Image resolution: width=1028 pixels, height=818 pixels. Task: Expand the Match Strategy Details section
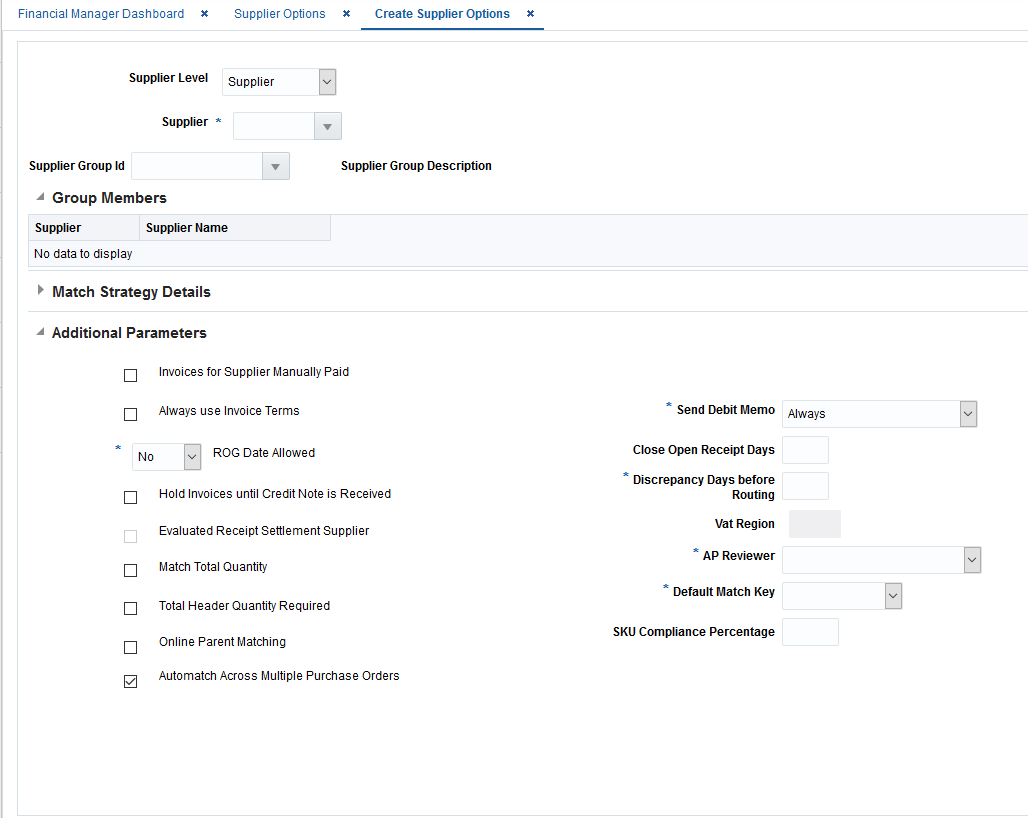pyautogui.click(x=40, y=291)
